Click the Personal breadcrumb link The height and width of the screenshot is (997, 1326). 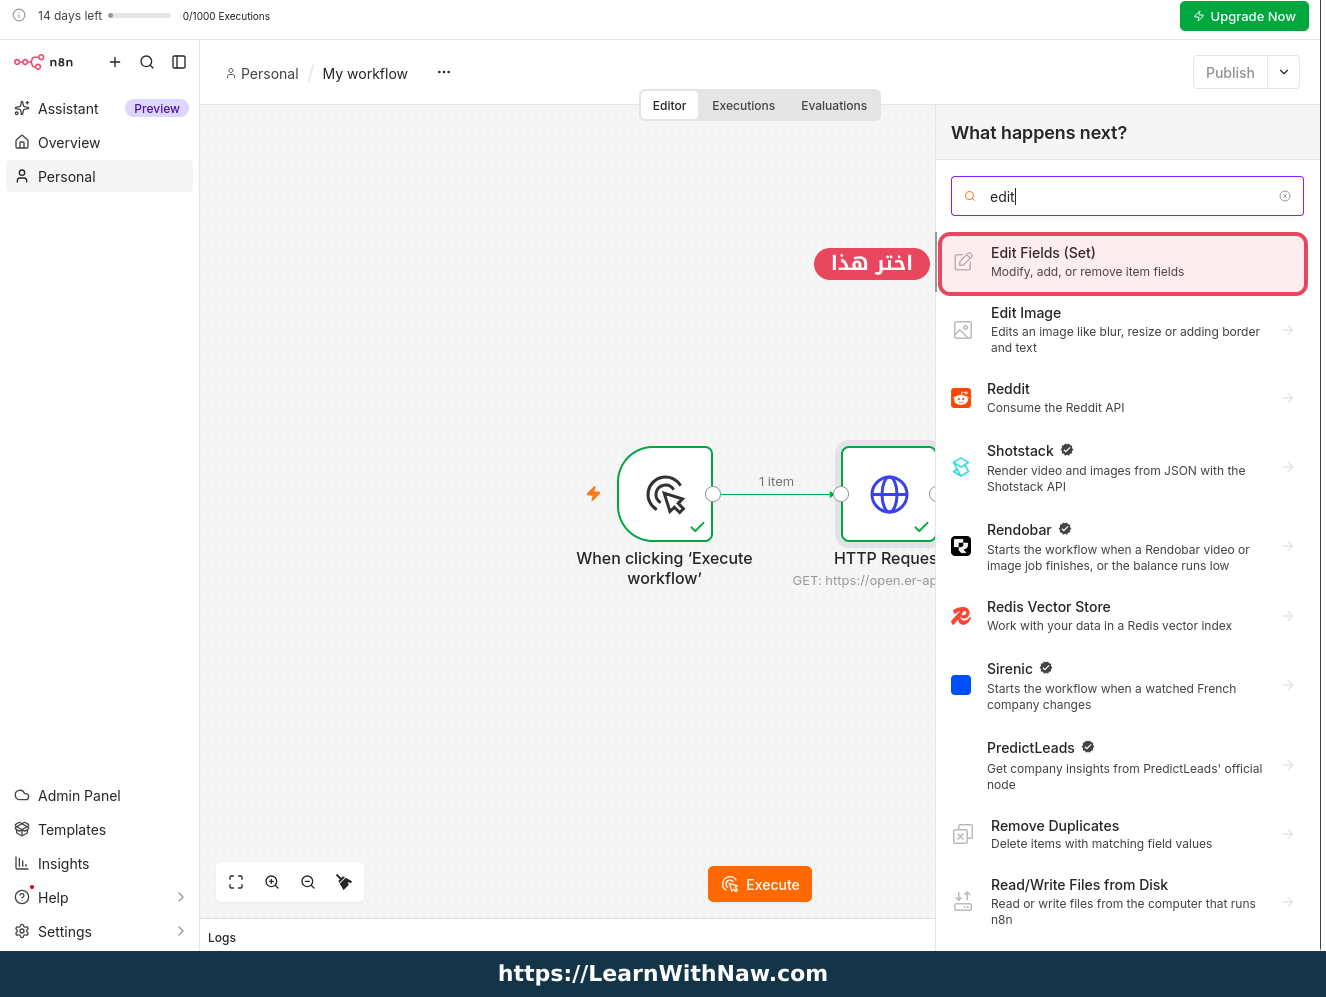(x=262, y=73)
